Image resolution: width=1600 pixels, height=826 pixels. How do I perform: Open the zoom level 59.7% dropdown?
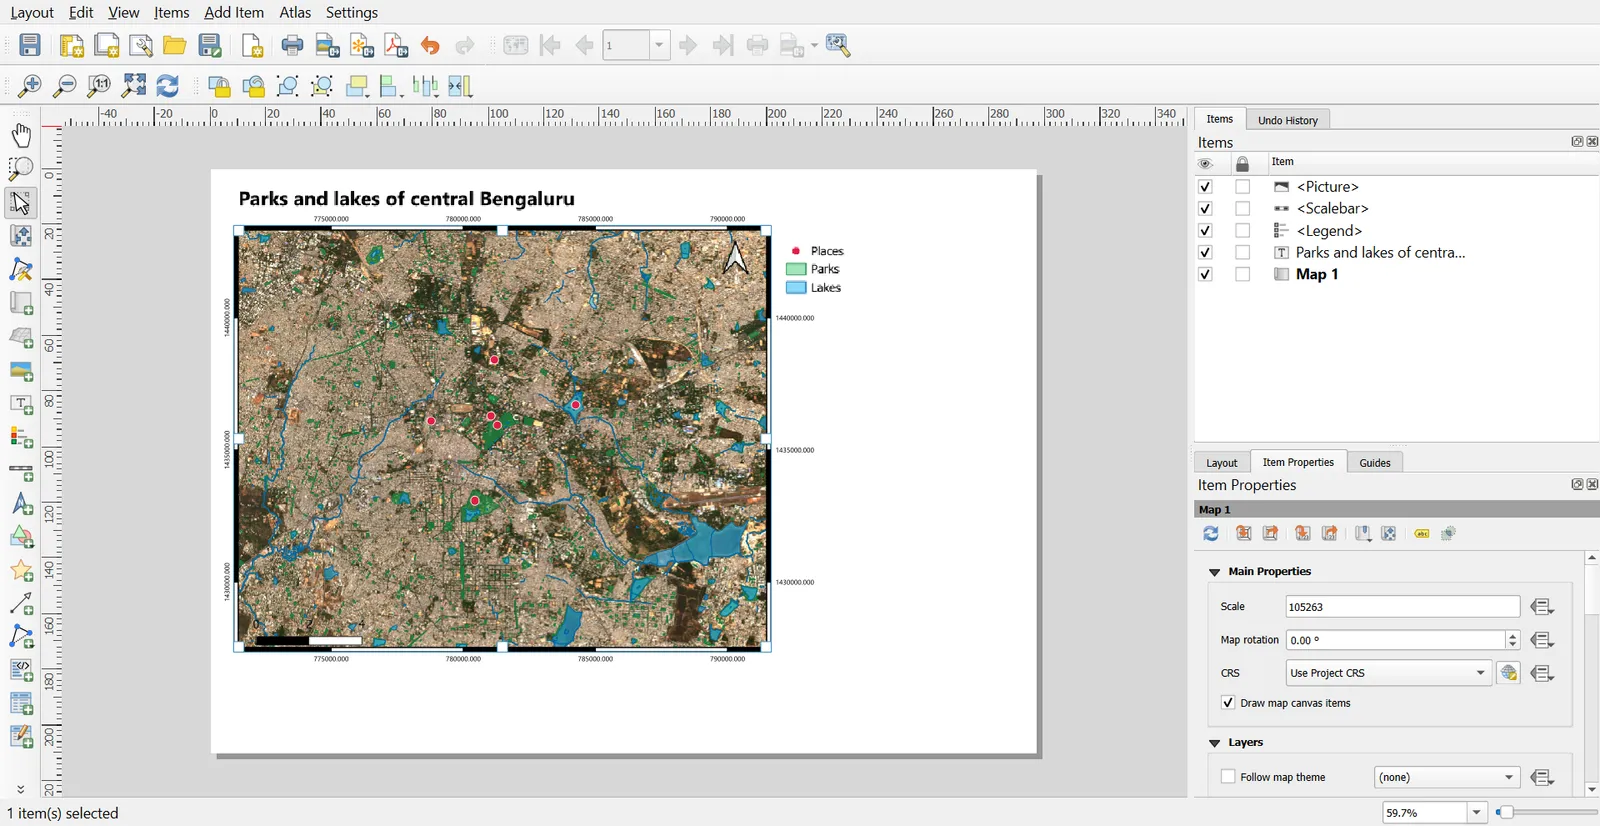(1477, 813)
